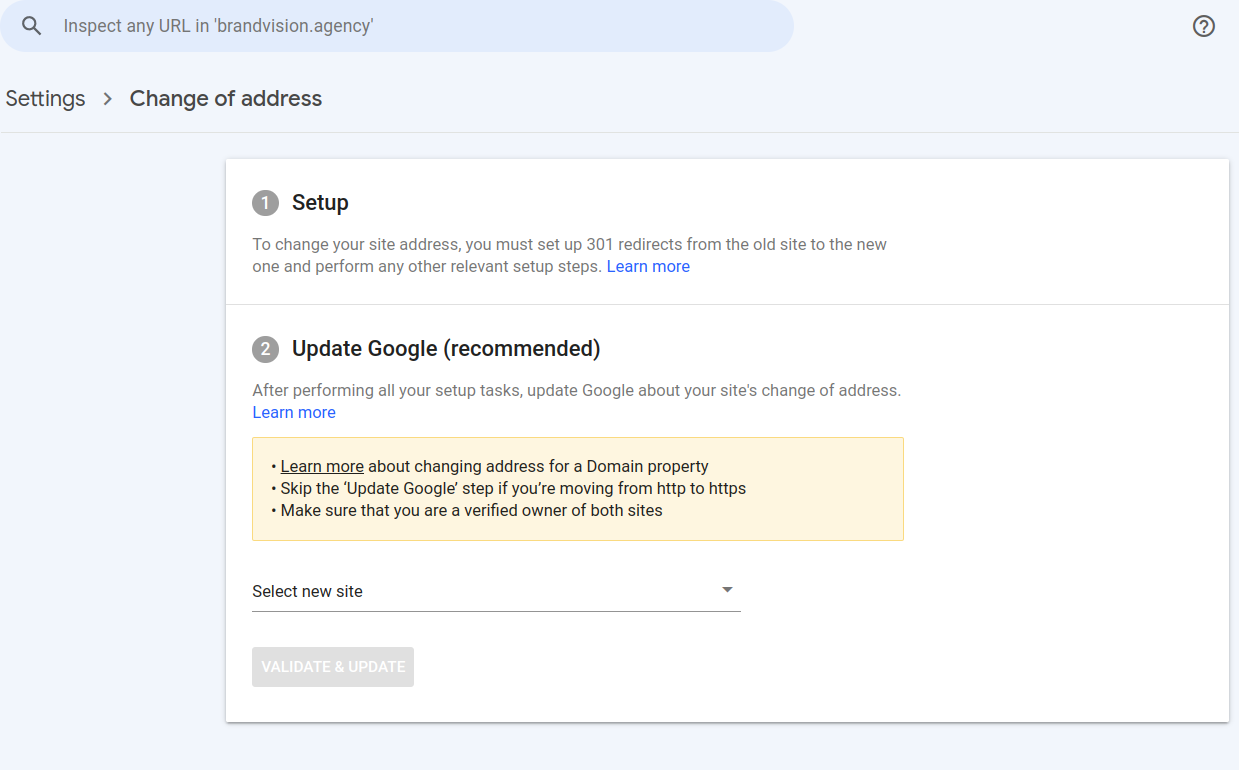Click the 301 redirects setup description text

pyautogui.click(x=569, y=245)
